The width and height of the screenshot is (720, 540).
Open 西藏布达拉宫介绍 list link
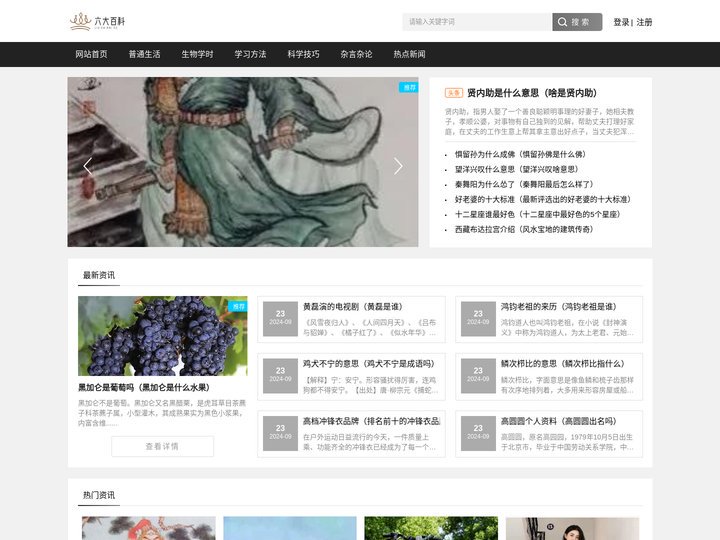pyautogui.click(x=524, y=229)
